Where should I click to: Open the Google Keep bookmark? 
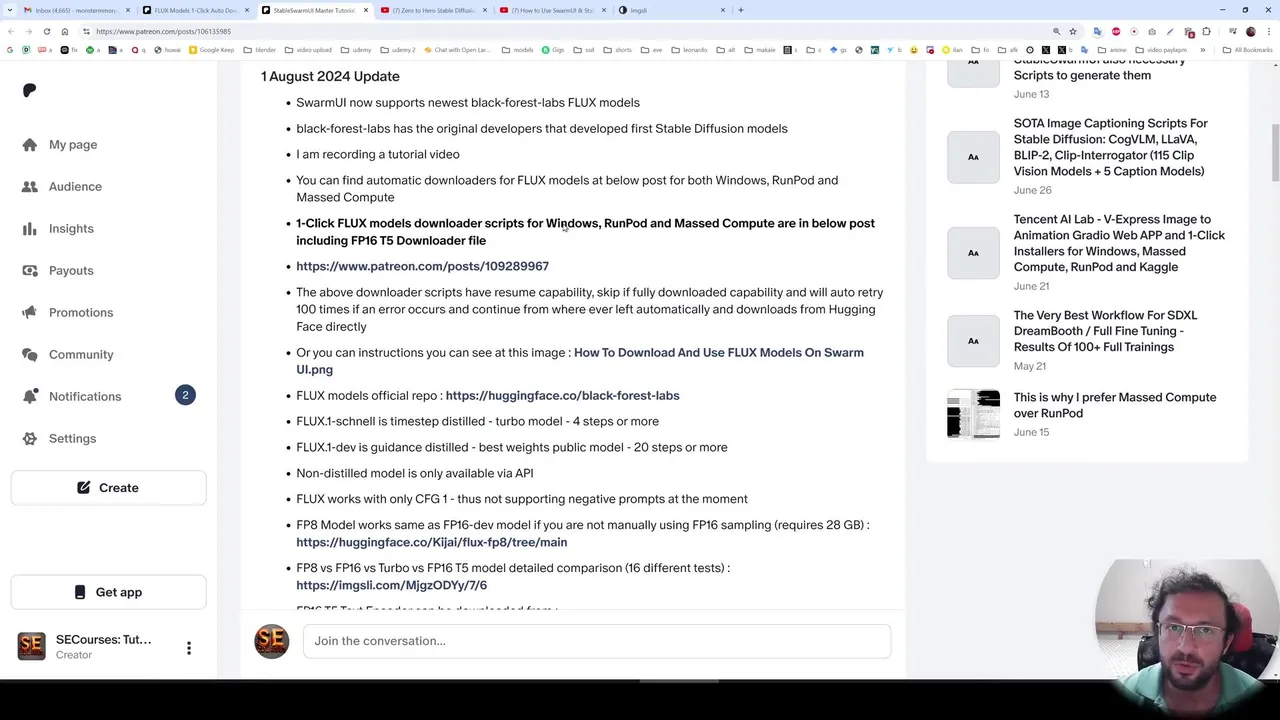[212, 50]
